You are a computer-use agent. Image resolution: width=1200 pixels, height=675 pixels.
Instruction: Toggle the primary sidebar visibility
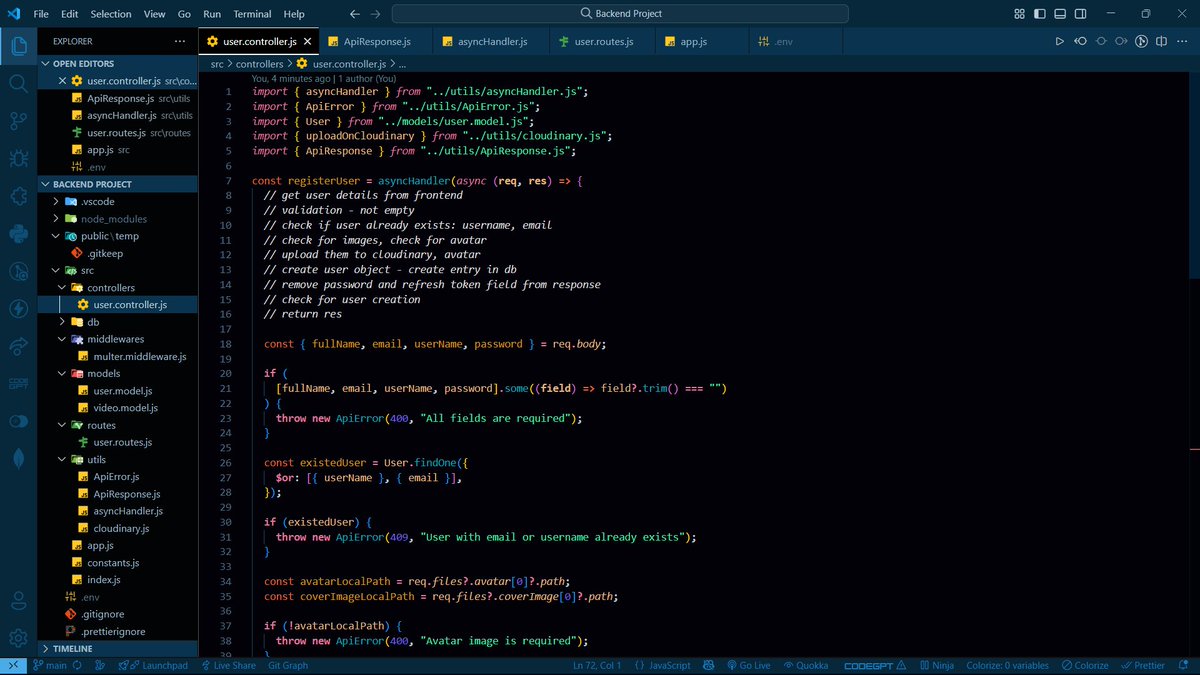point(1038,14)
